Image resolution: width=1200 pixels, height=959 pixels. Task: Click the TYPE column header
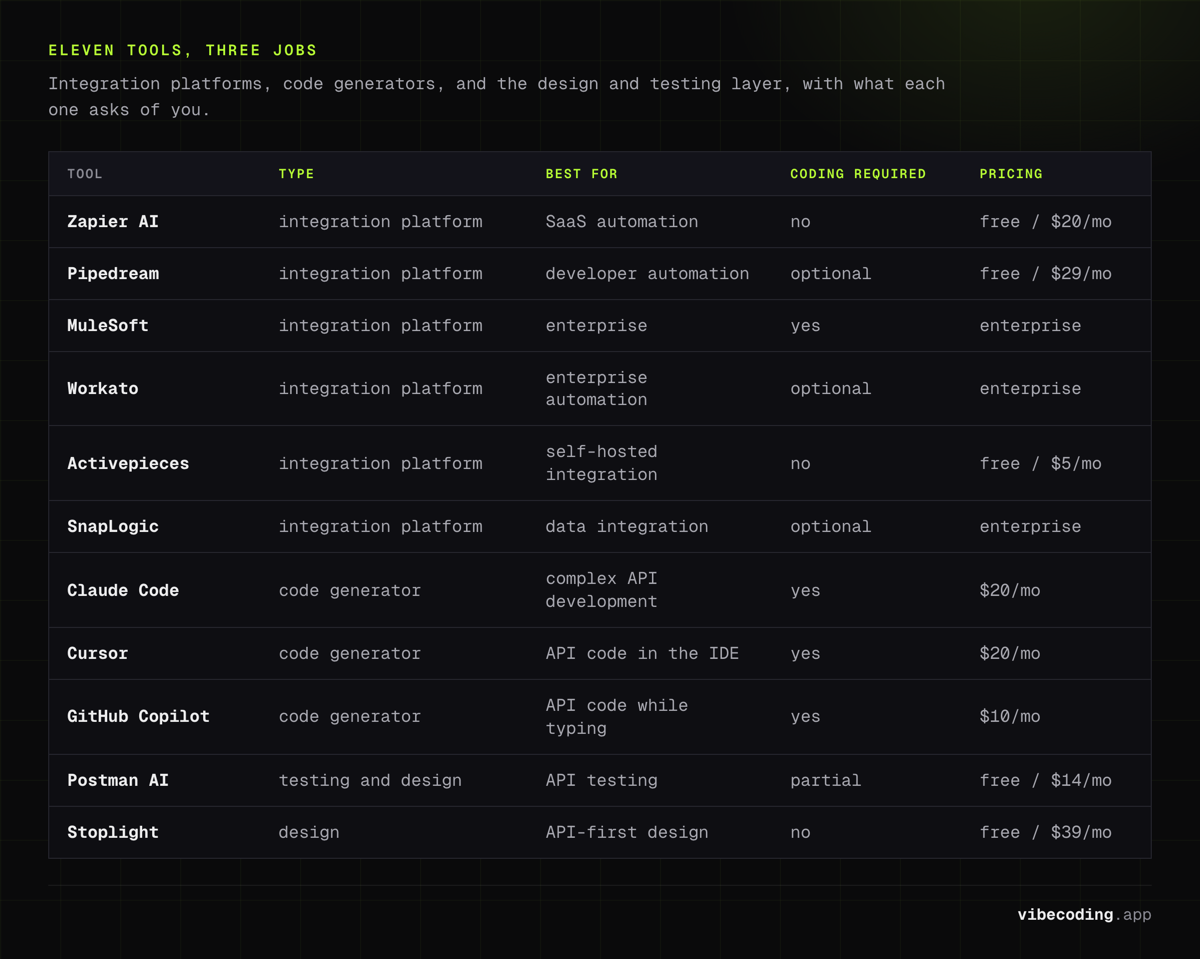[x=296, y=174]
